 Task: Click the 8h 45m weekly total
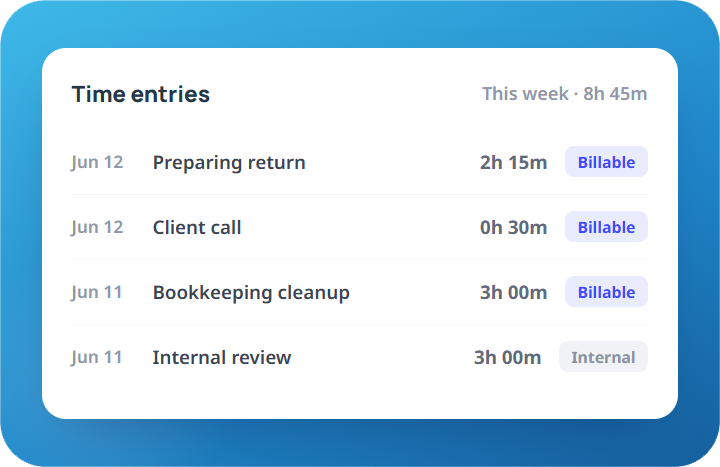[x=615, y=94]
